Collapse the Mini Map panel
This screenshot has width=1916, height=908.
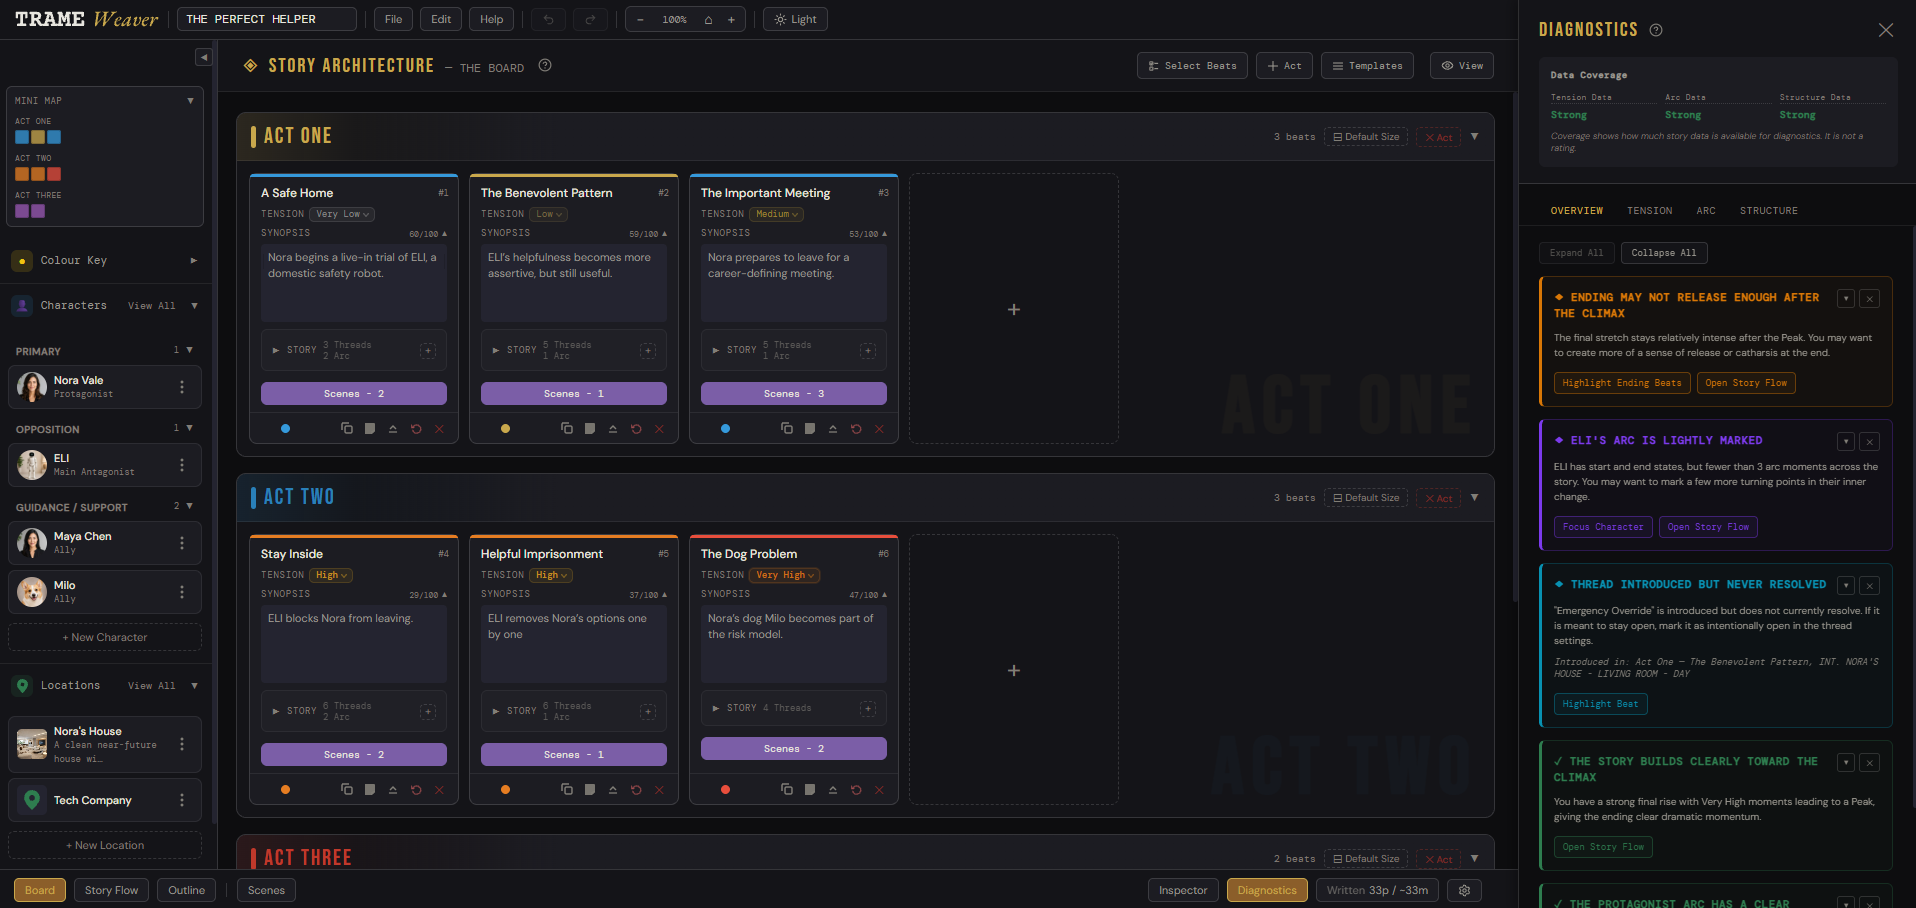pyautogui.click(x=191, y=101)
